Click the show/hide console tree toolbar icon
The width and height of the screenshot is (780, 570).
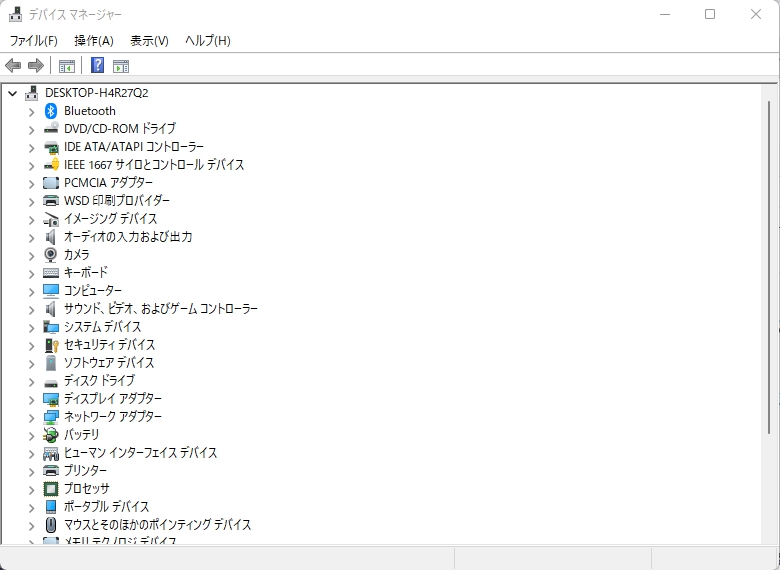pos(67,66)
